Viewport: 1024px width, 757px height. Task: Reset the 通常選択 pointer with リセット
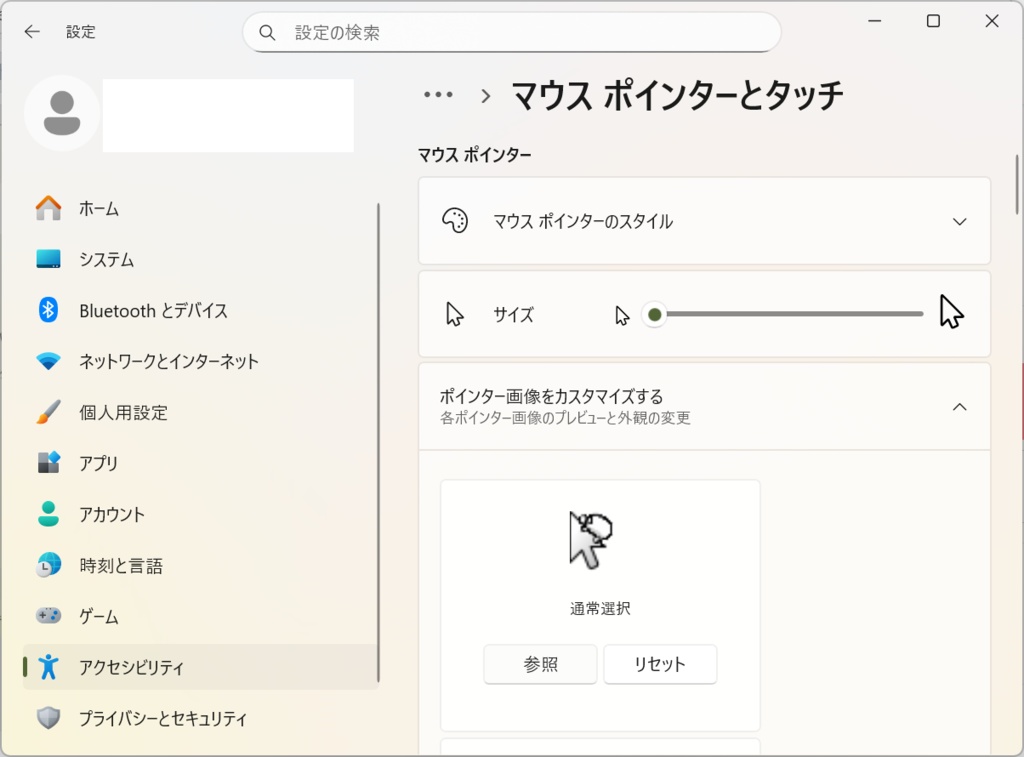(x=660, y=664)
